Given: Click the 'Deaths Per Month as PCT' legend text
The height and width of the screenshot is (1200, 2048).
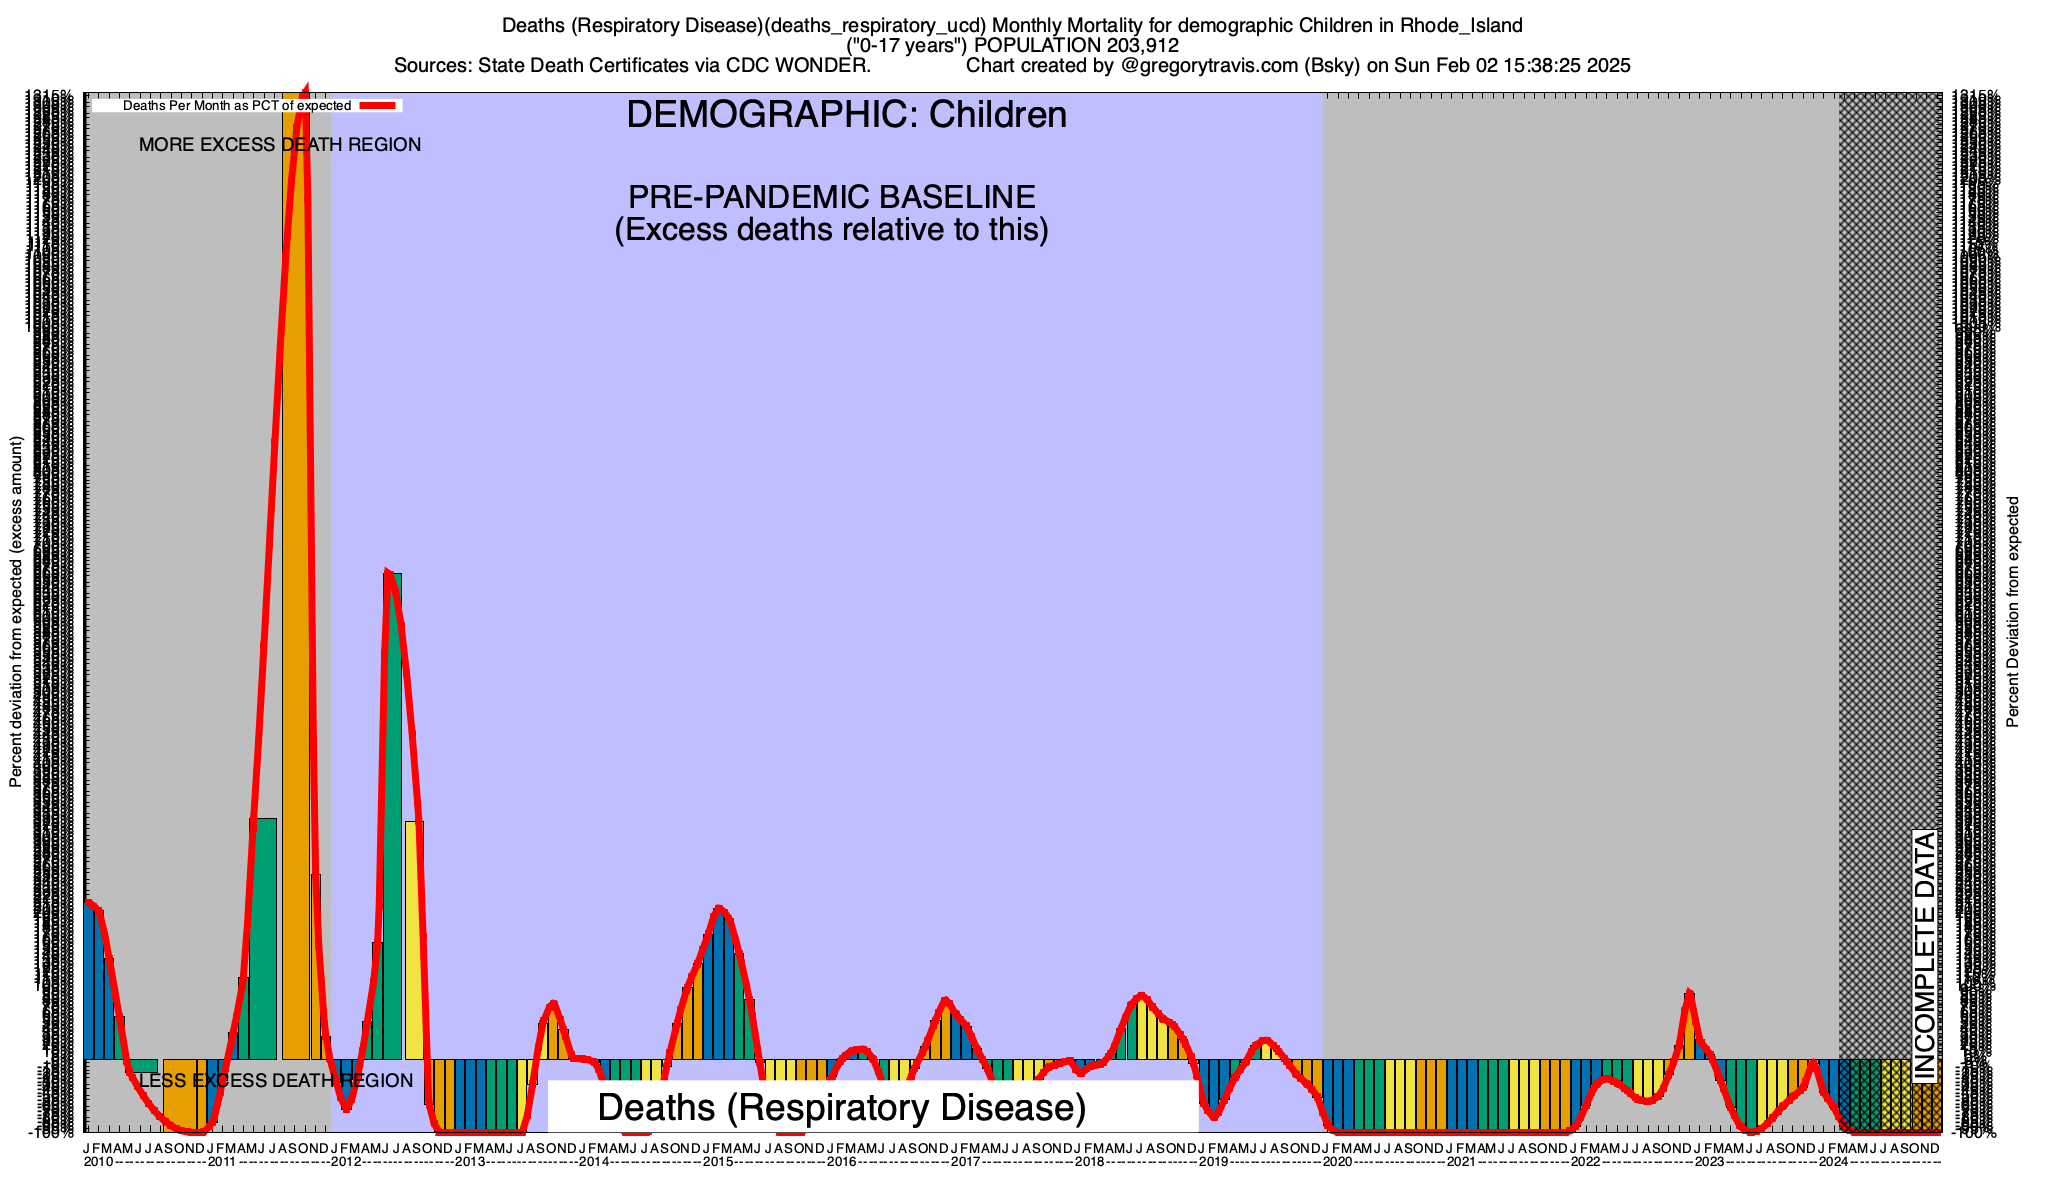Looking at the screenshot, I should pos(236,105).
